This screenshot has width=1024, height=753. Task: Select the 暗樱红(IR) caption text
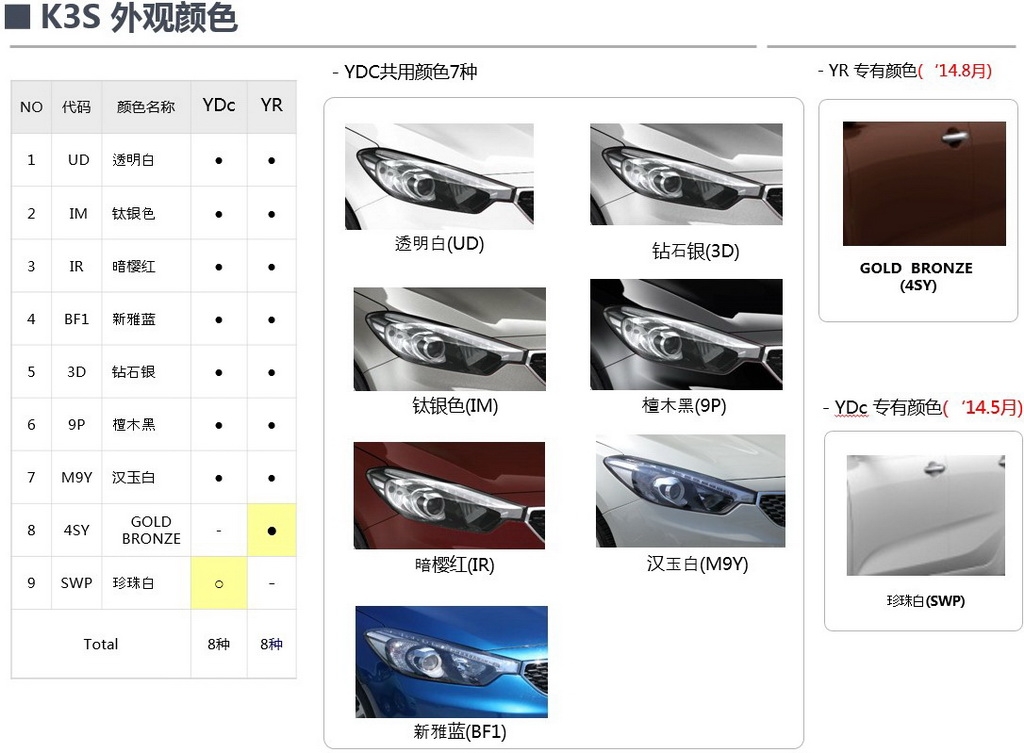click(x=455, y=565)
